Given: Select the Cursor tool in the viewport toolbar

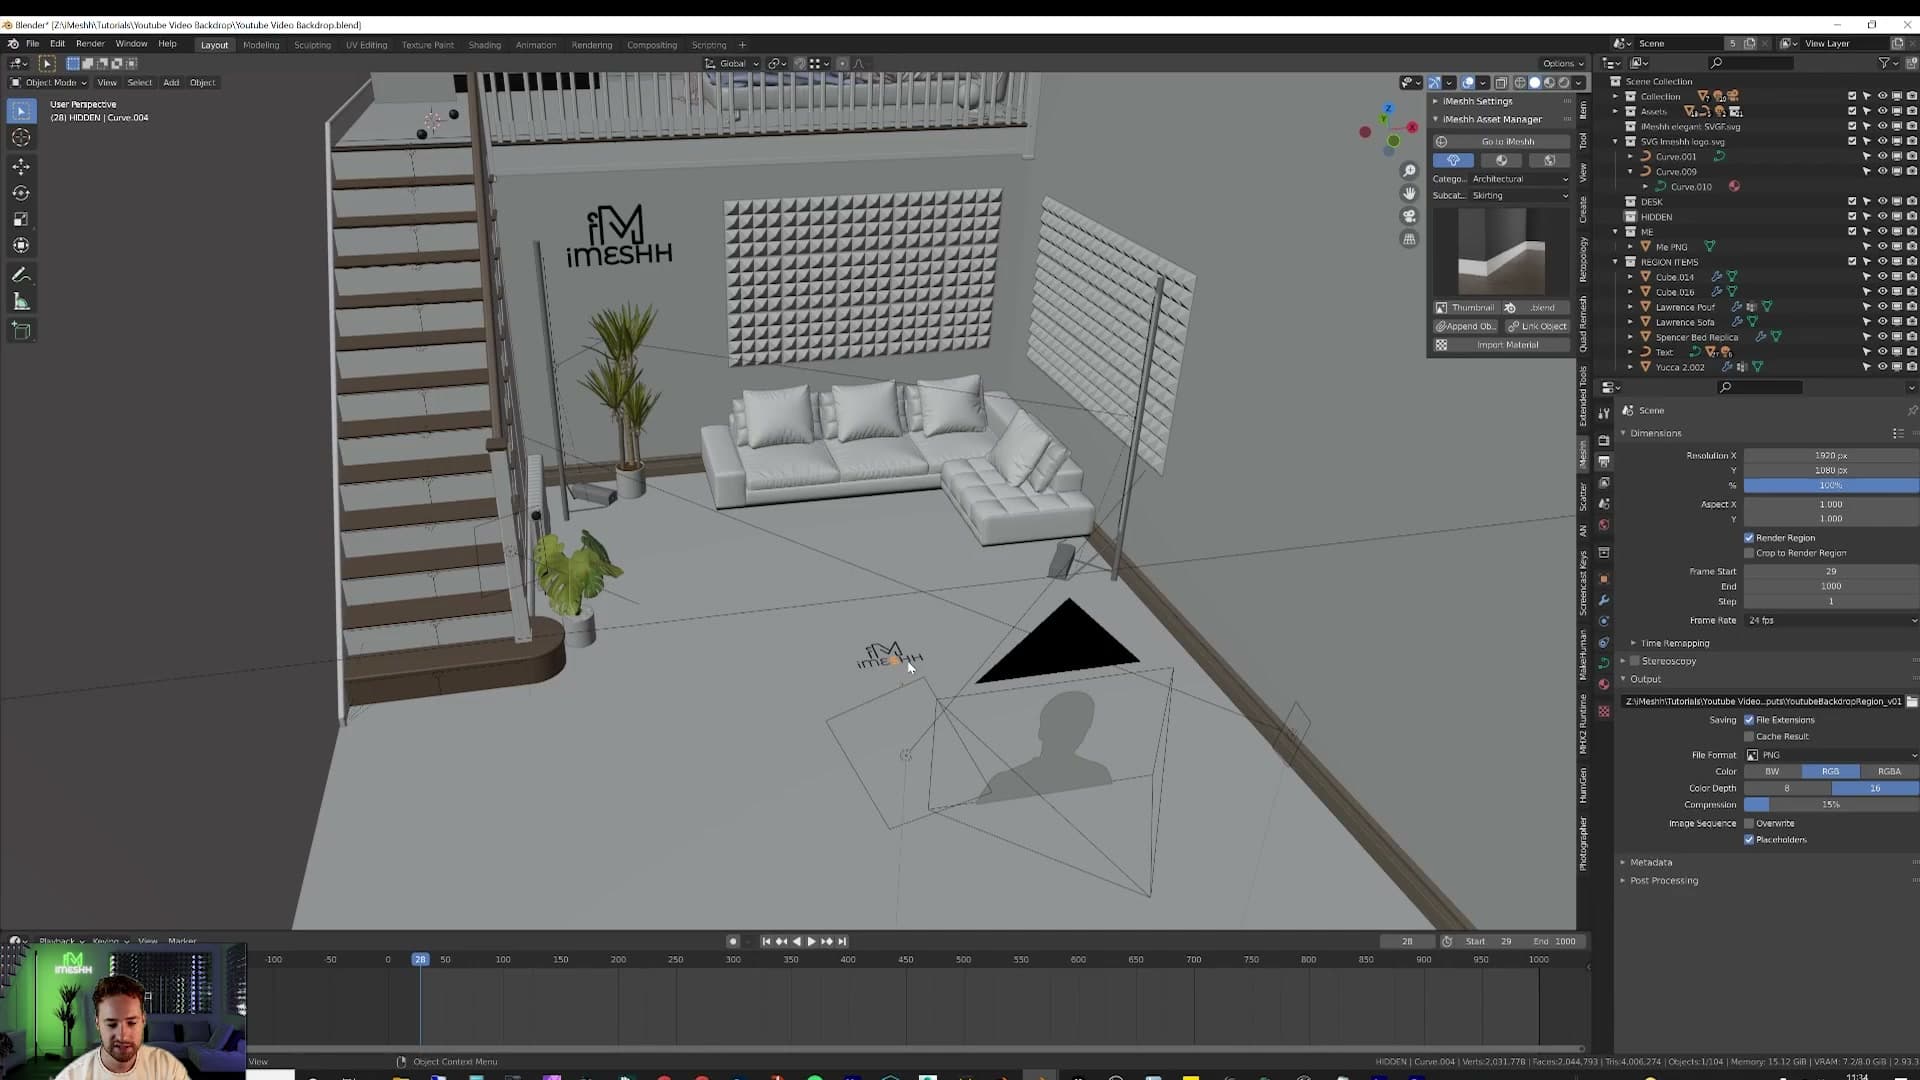Looking at the screenshot, I should pyautogui.click(x=21, y=138).
